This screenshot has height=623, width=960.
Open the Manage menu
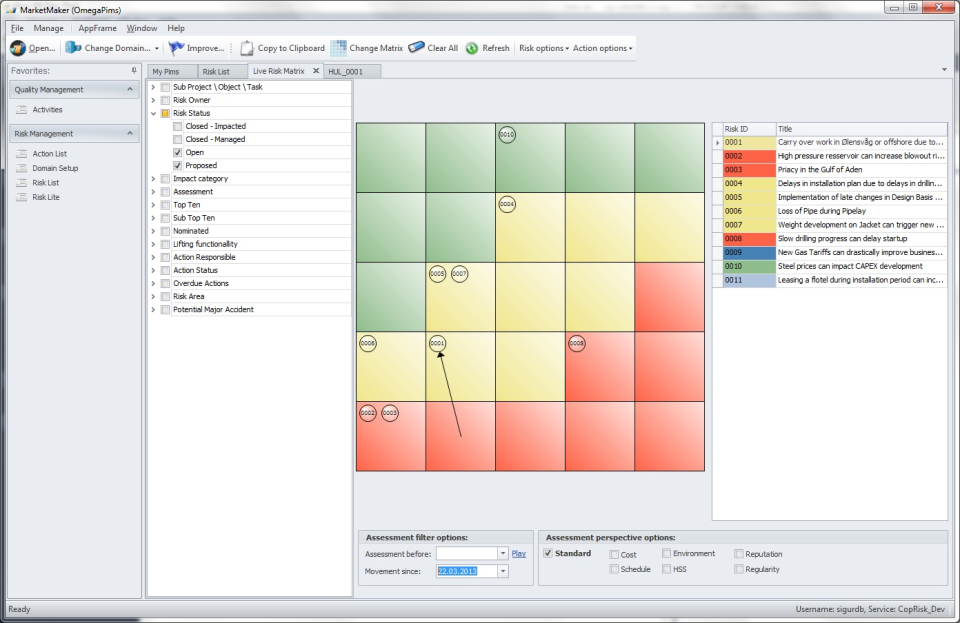coord(48,28)
